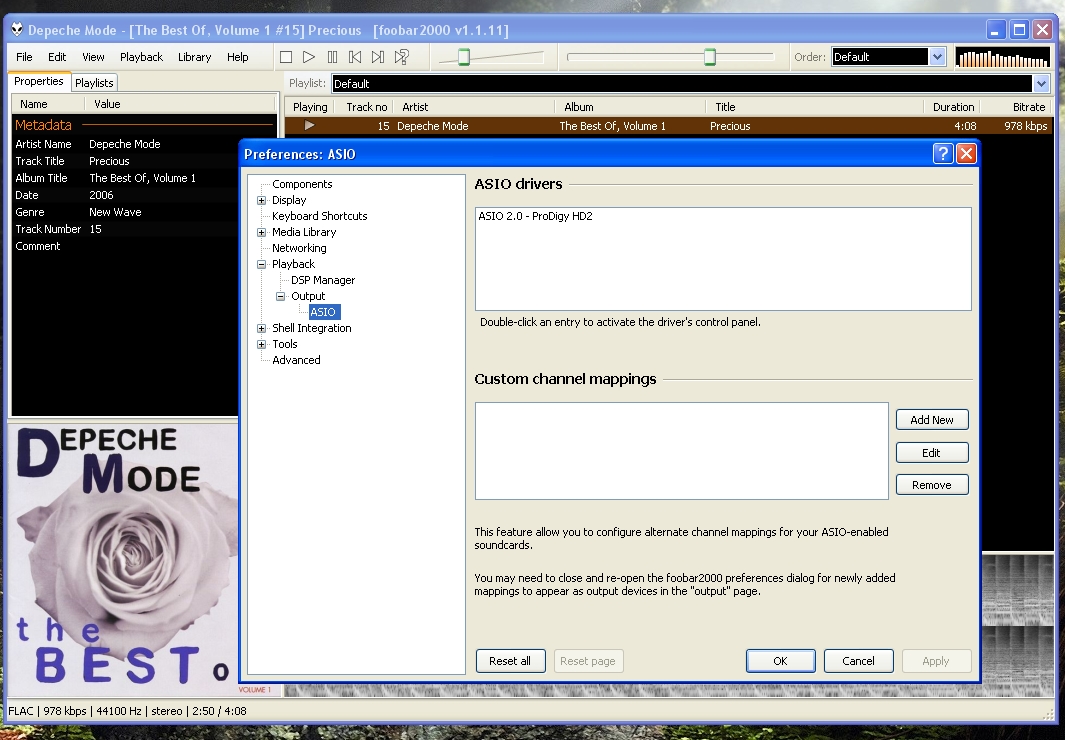Click the seek bar position handle
The image size is (1065, 740).
pos(710,57)
